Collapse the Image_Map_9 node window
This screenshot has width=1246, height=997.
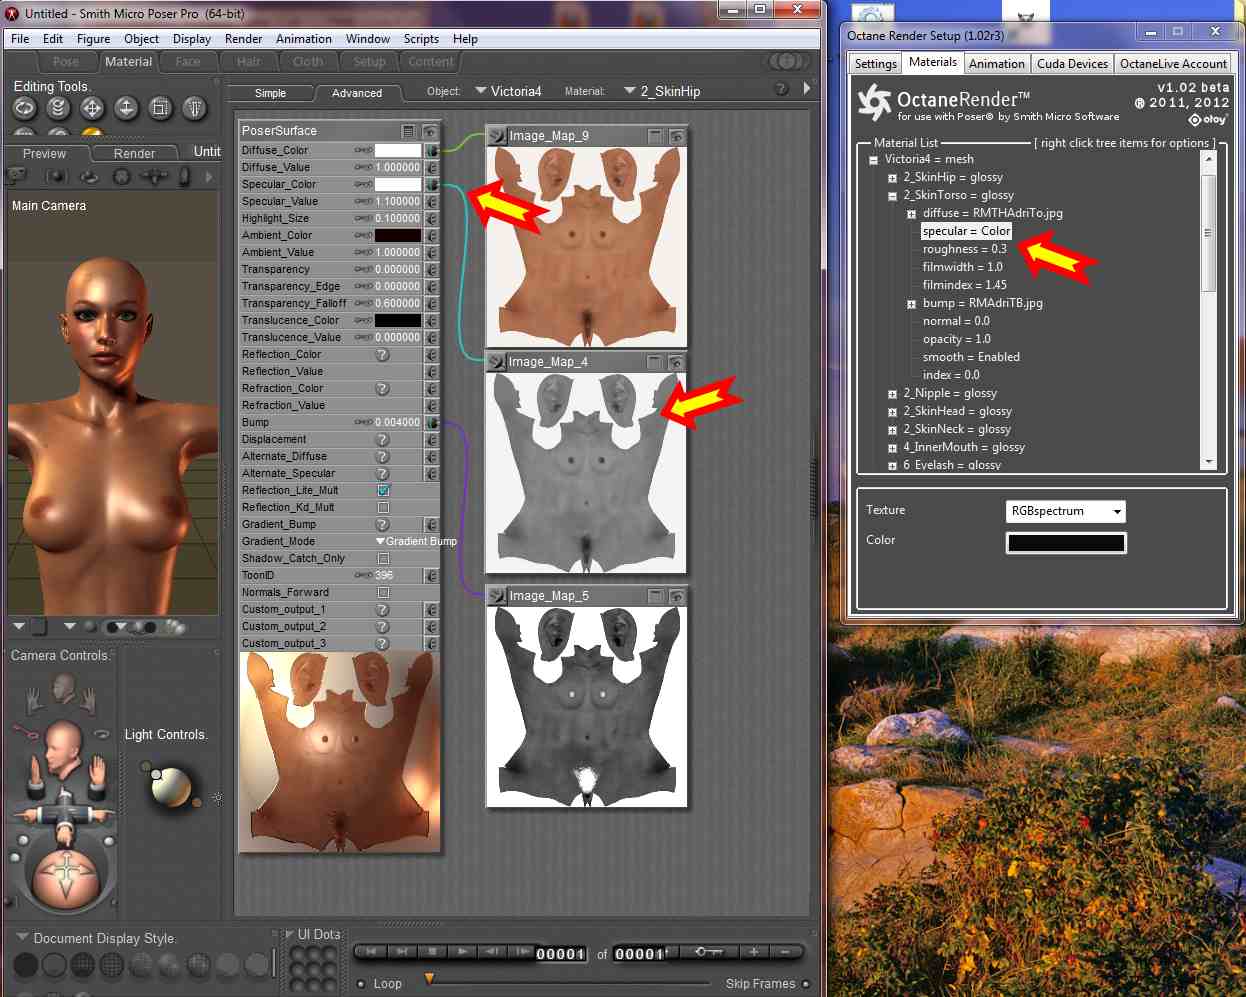[x=655, y=136]
